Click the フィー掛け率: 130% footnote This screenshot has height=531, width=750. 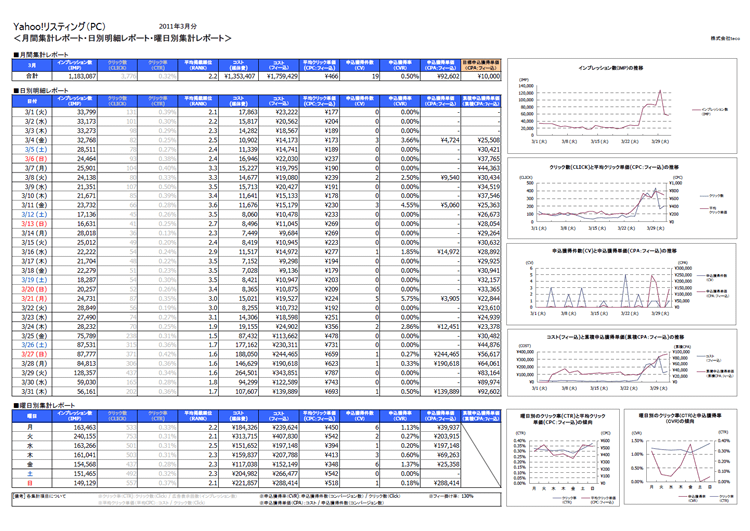coord(451,496)
